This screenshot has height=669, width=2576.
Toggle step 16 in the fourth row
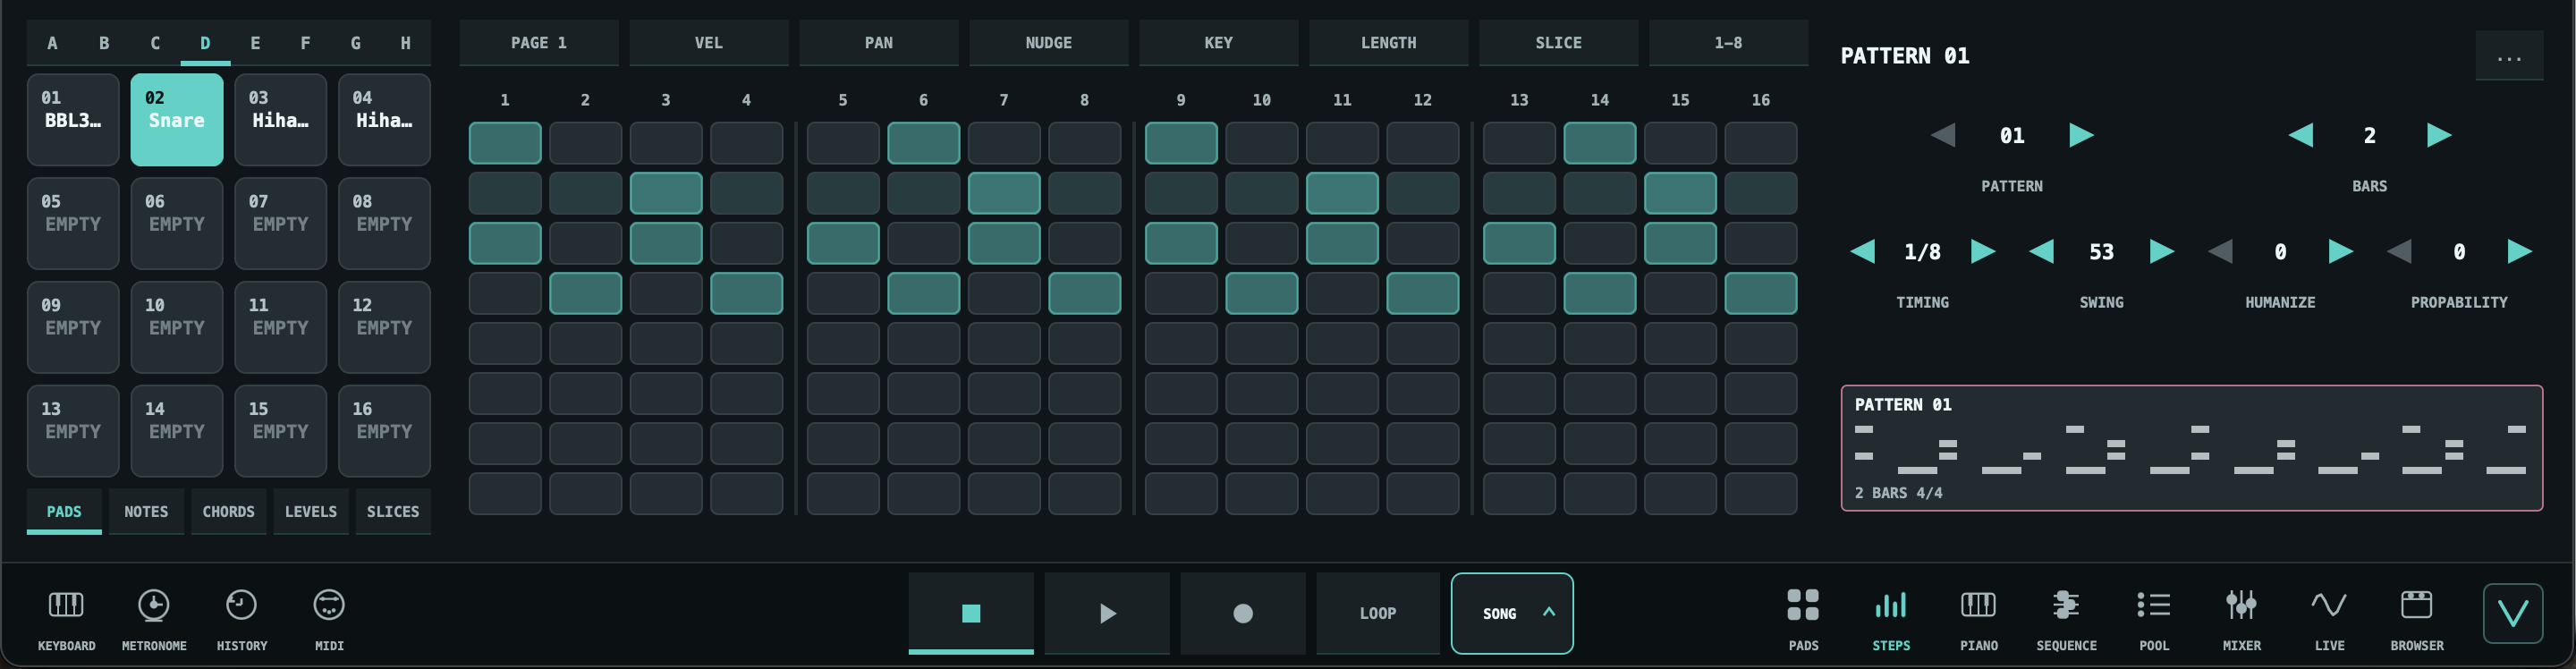(1761, 293)
